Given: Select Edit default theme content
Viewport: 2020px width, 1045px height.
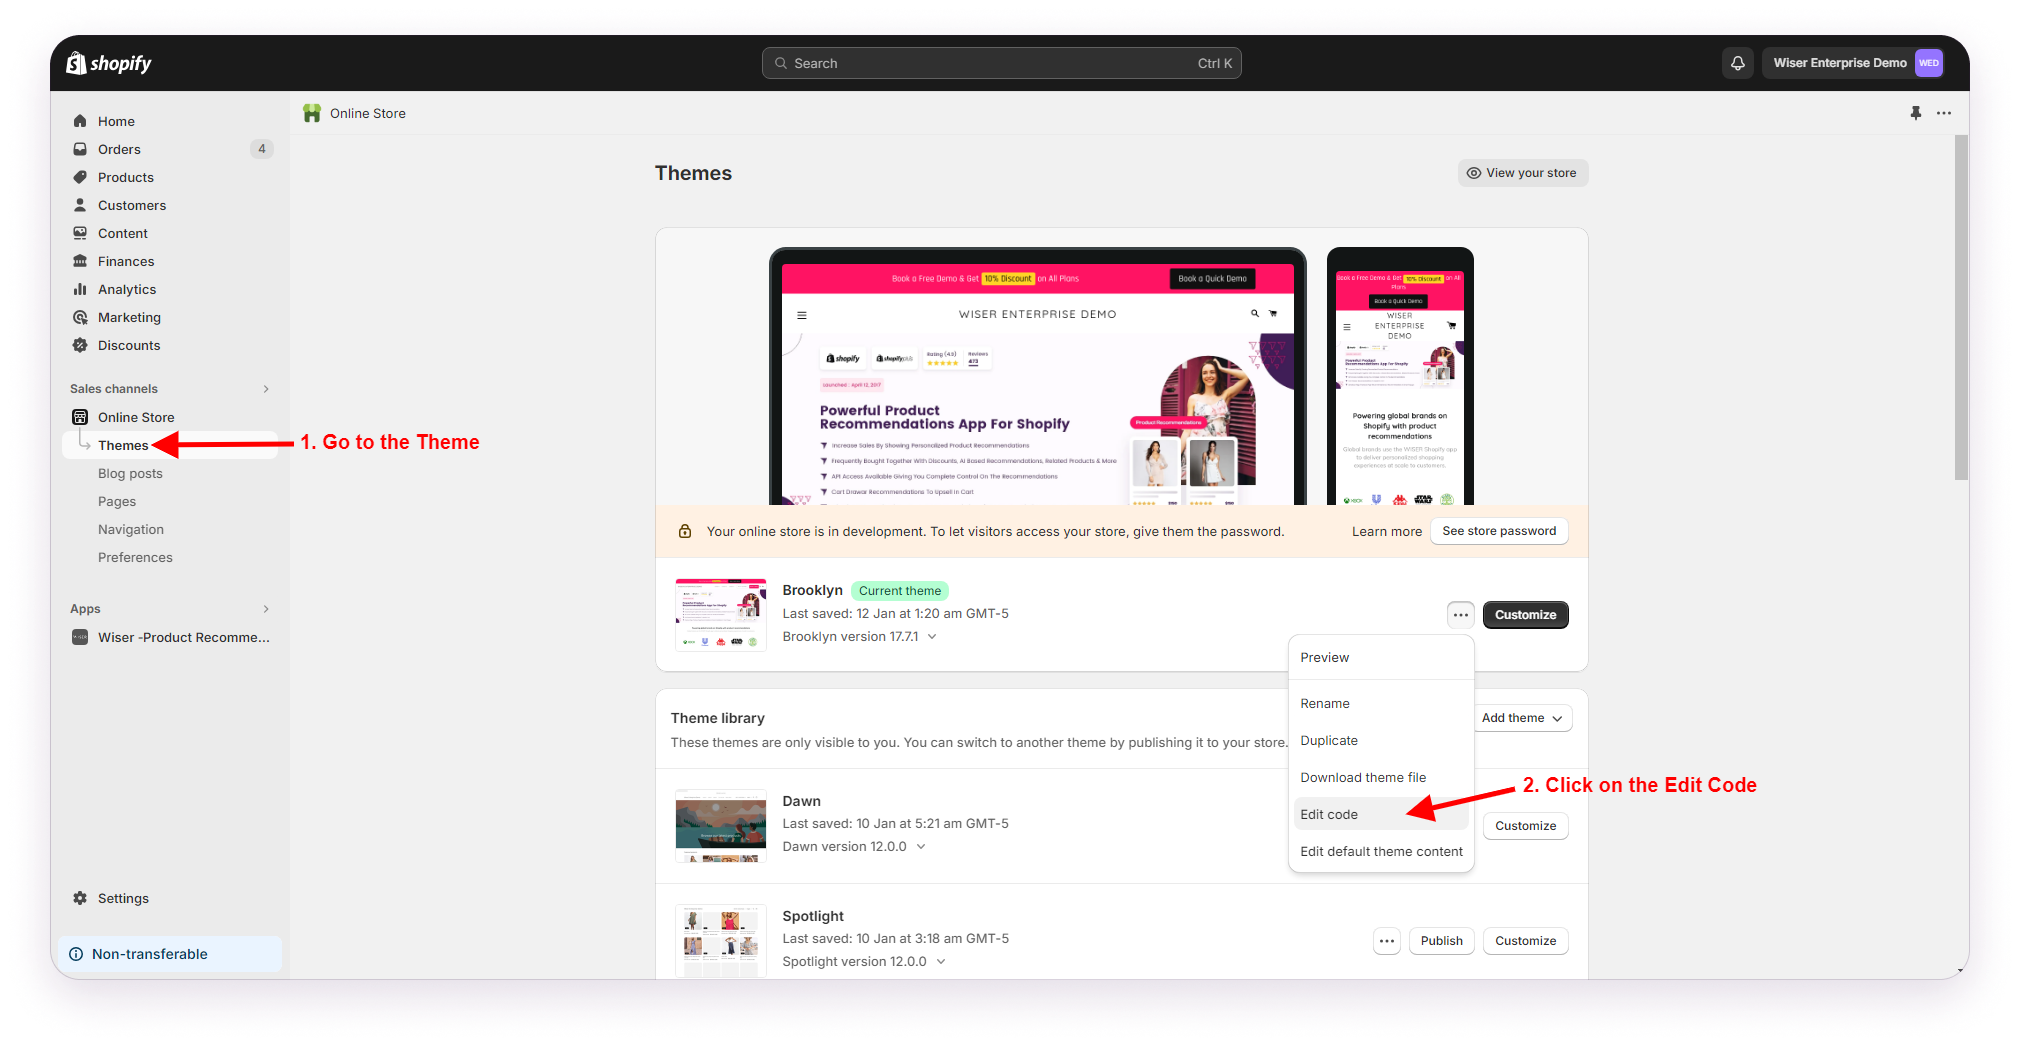Looking at the screenshot, I should click(1381, 852).
